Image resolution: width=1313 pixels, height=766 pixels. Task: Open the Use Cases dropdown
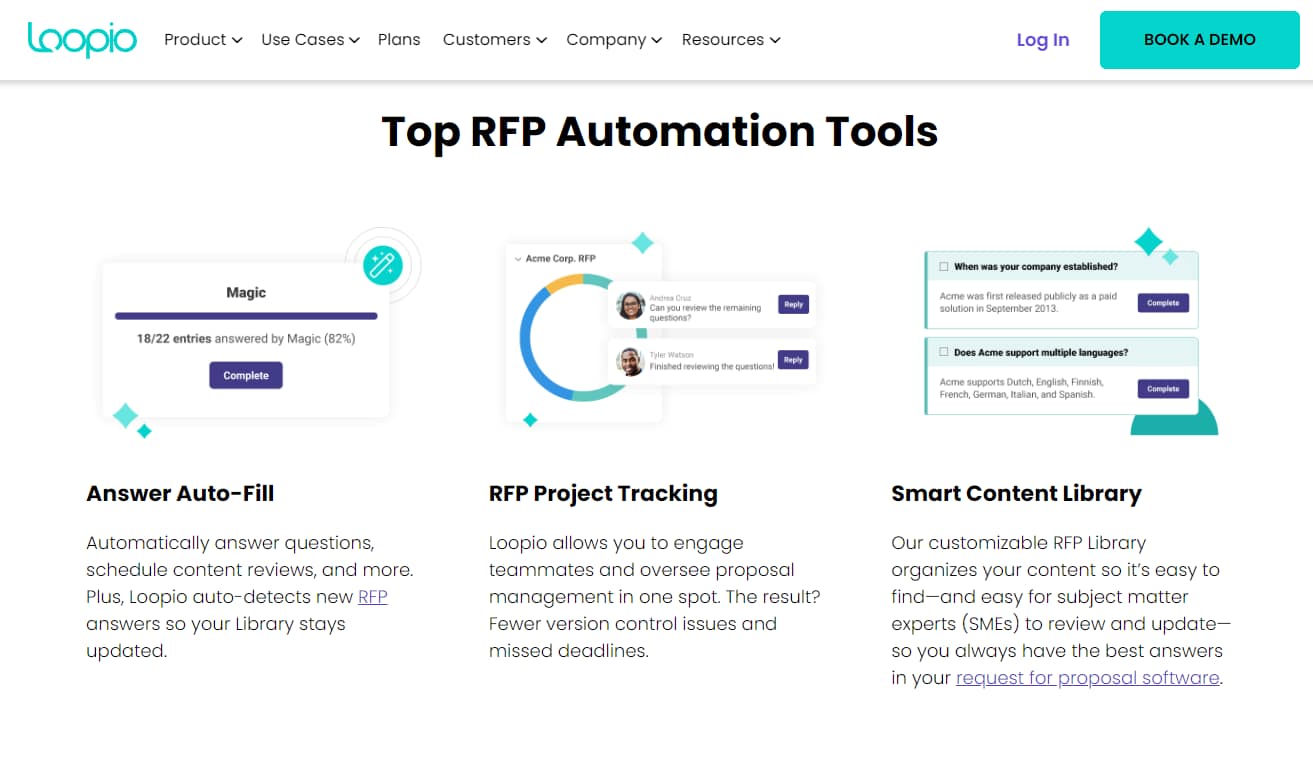click(x=310, y=40)
